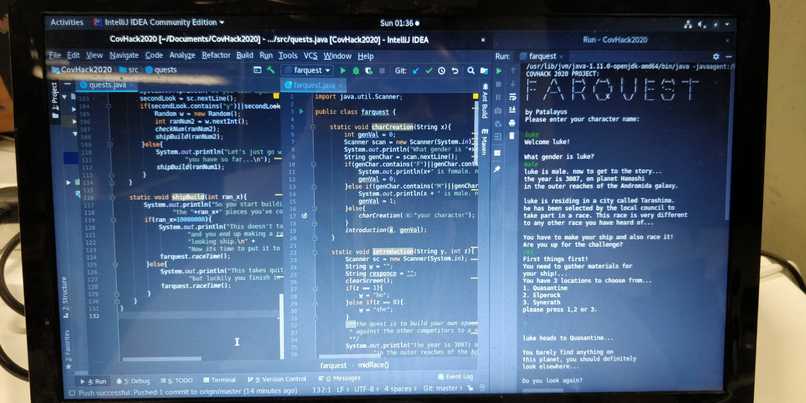Click the scroll-to-end icon in Run panel

(512, 110)
